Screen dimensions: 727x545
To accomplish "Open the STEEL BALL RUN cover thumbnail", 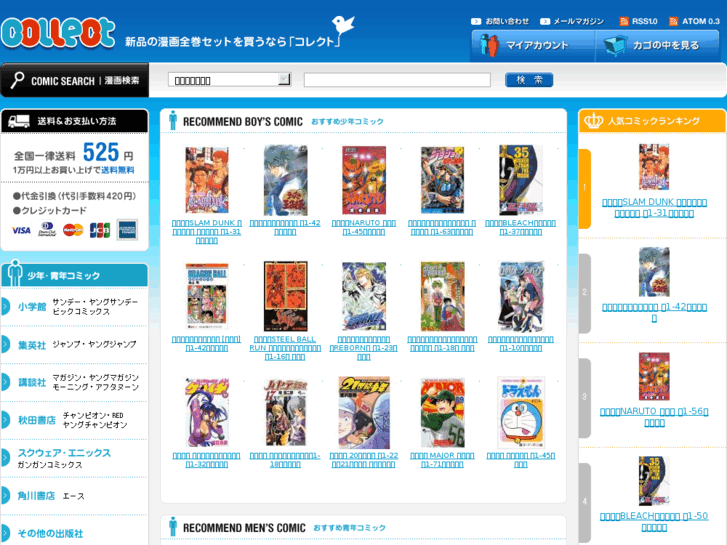I will [x=285, y=296].
